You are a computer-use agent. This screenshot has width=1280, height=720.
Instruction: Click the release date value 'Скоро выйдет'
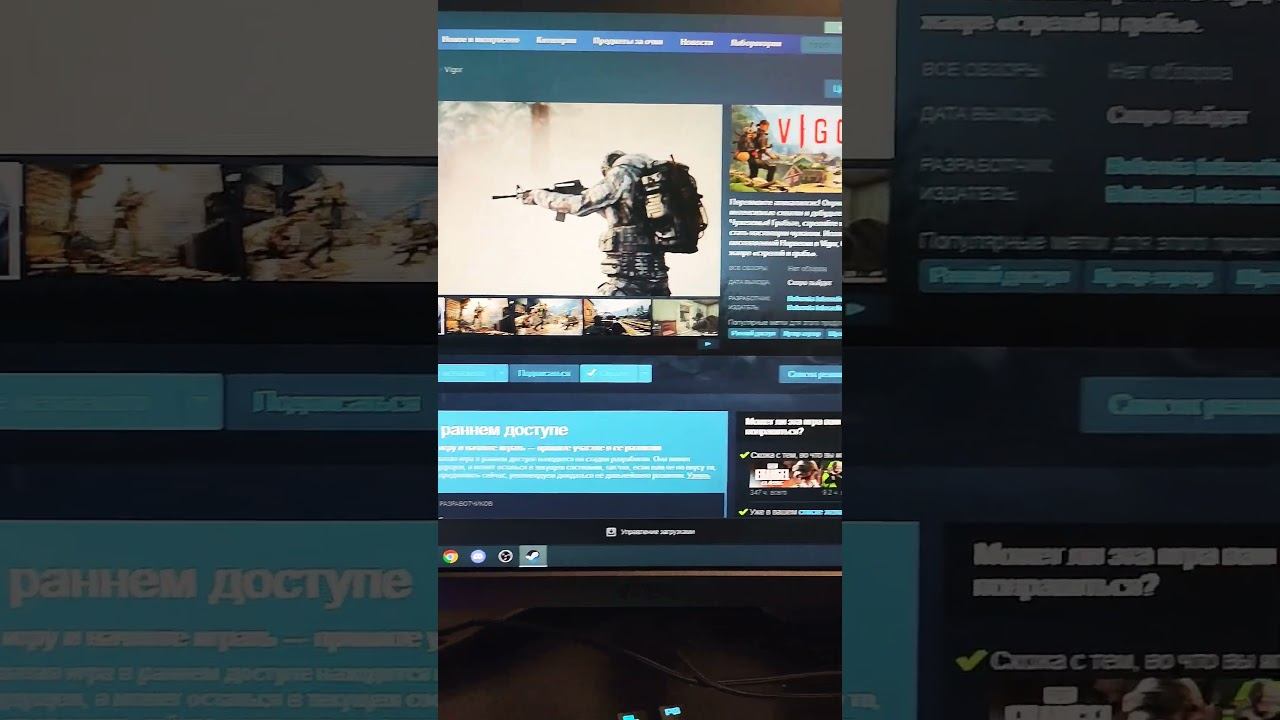click(807, 283)
